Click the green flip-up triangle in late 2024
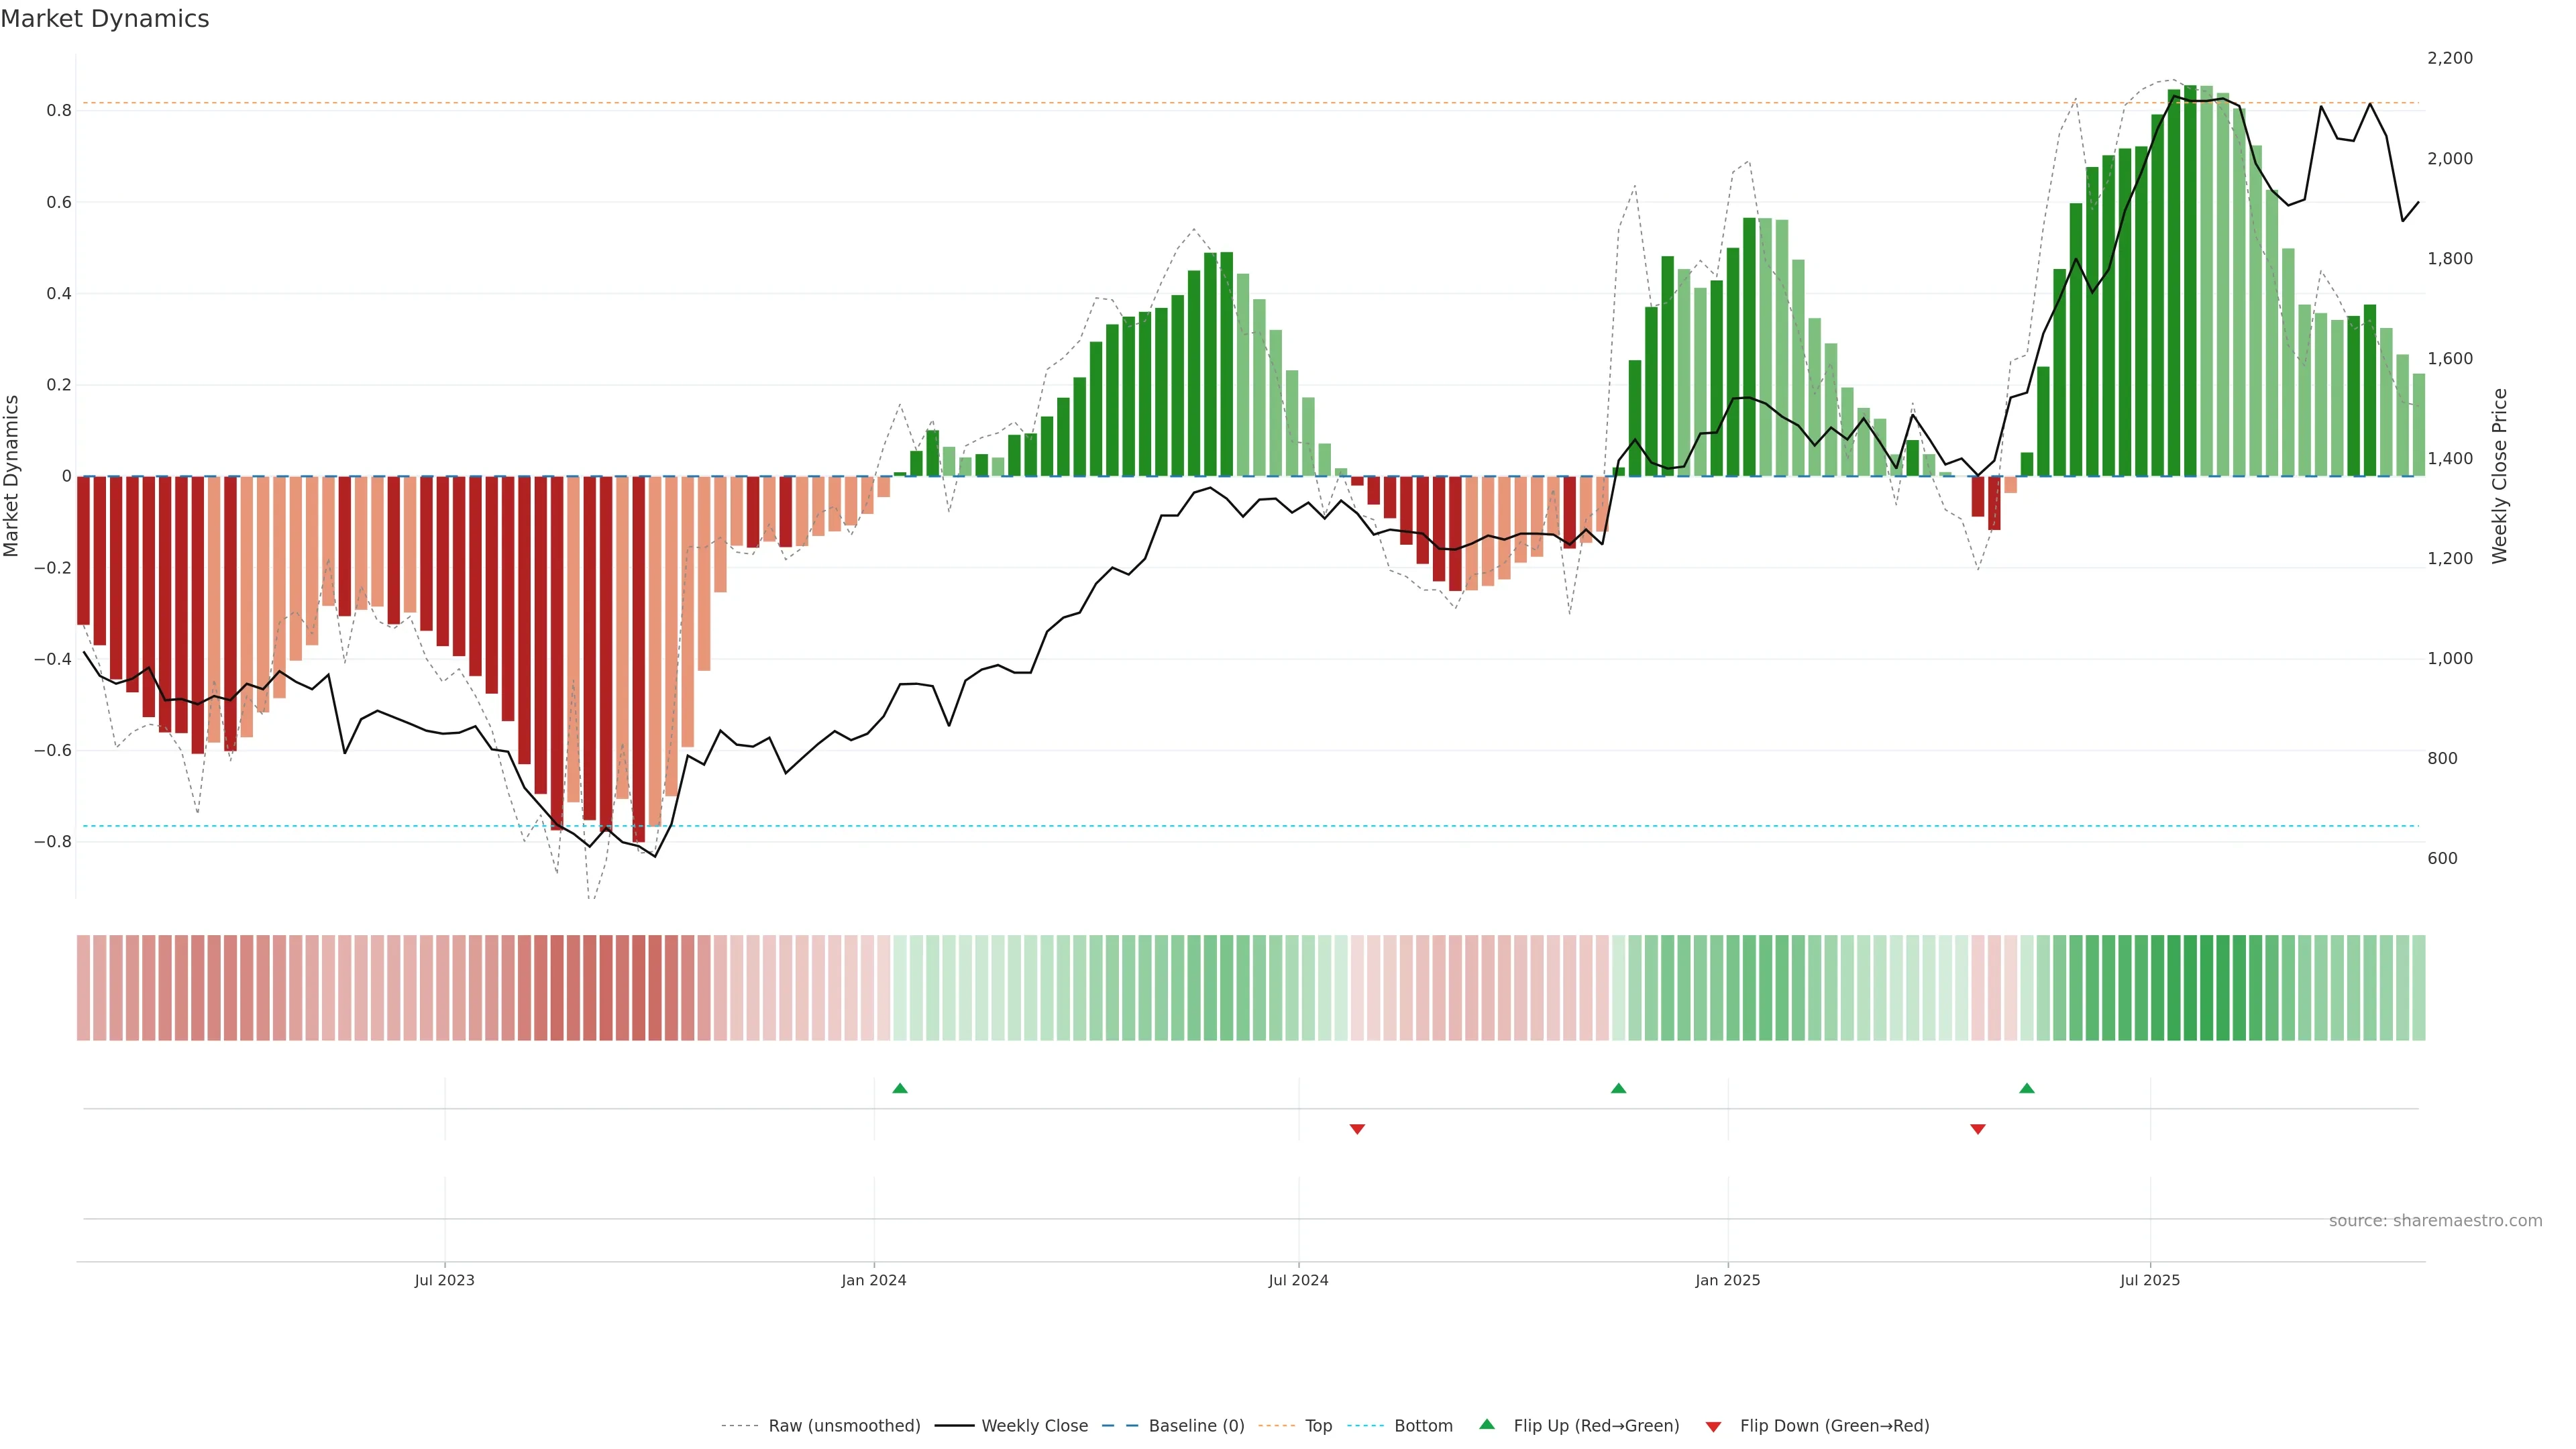 (x=1618, y=1088)
